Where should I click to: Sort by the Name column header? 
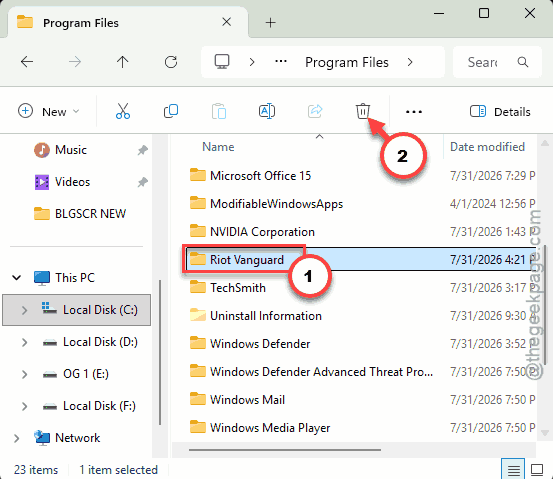[x=218, y=147]
